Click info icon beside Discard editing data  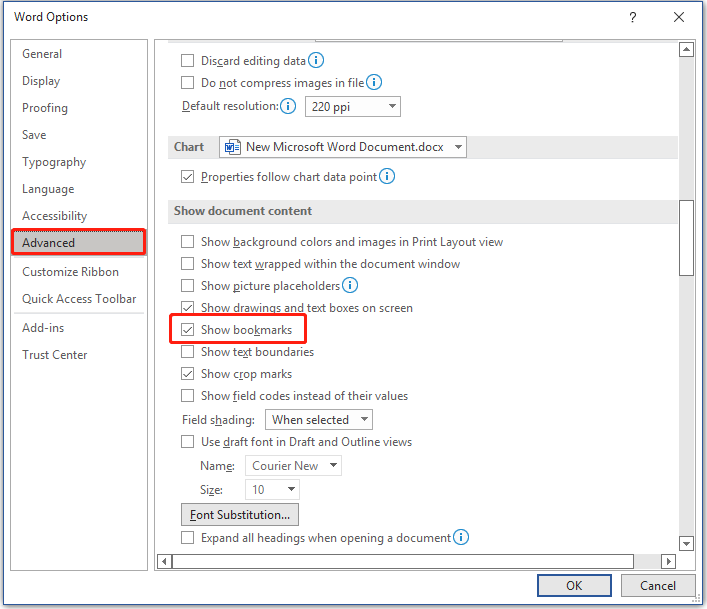click(316, 60)
